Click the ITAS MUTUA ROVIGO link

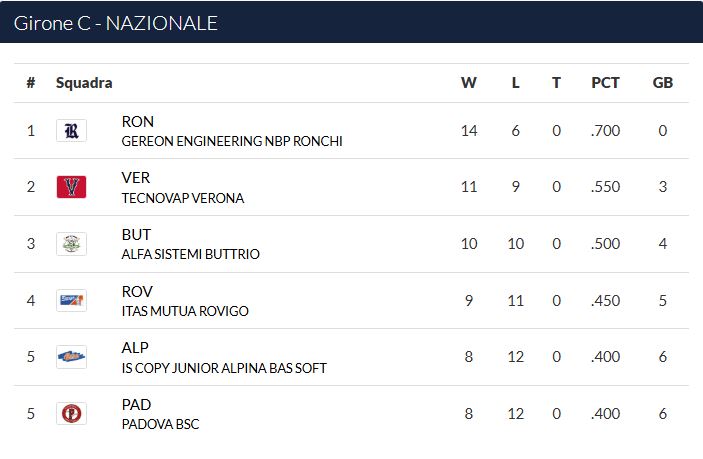(185, 311)
